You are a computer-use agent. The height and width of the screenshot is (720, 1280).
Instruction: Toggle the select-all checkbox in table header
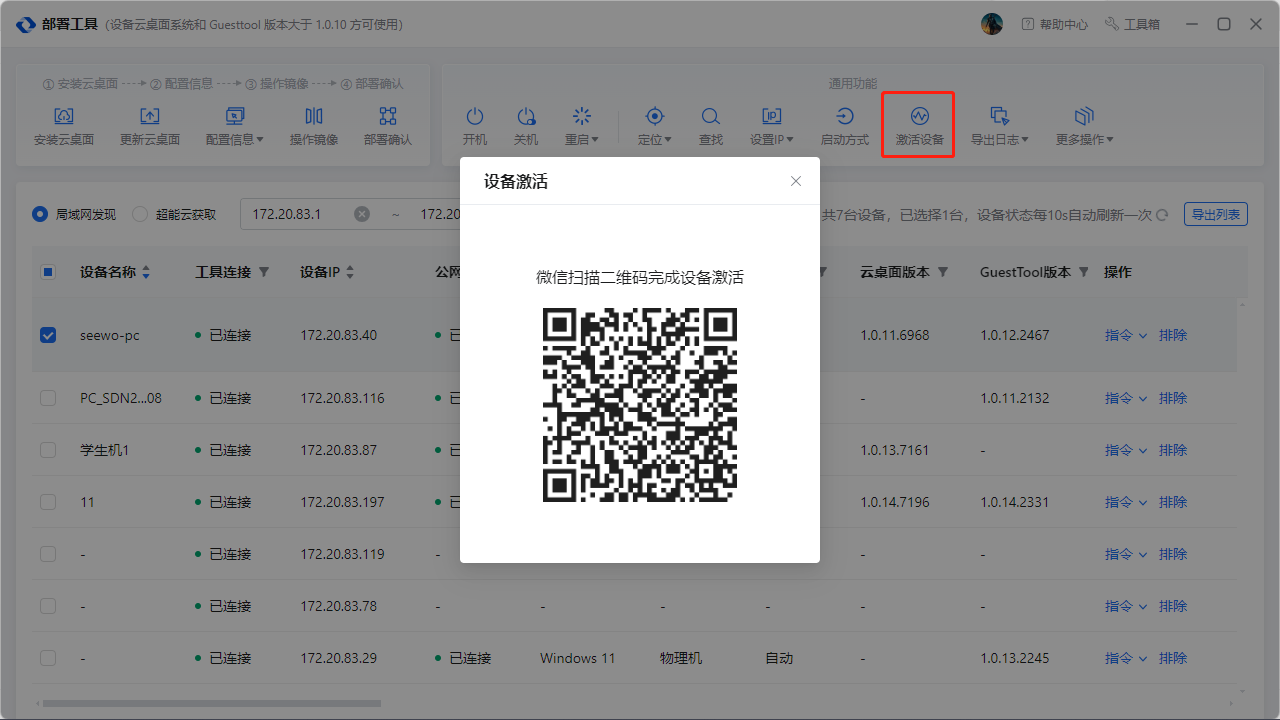(x=48, y=272)
